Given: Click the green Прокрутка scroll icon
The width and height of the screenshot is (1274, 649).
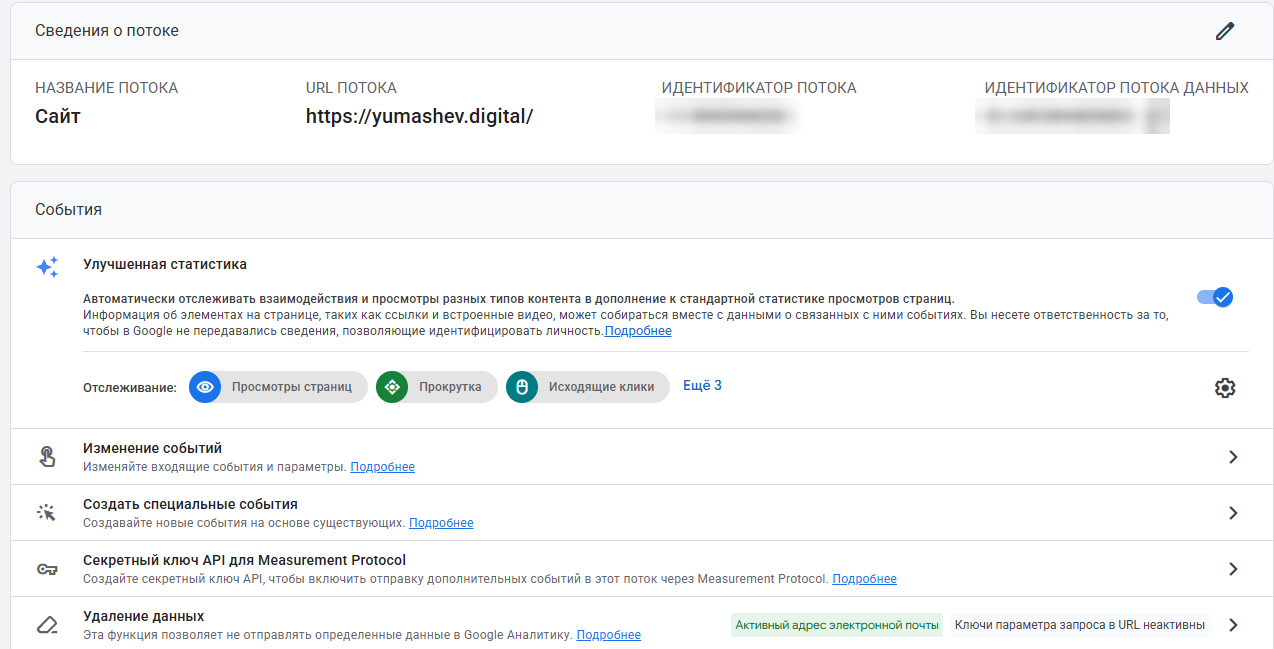Looking at the screenshot, I should [392, 387].
